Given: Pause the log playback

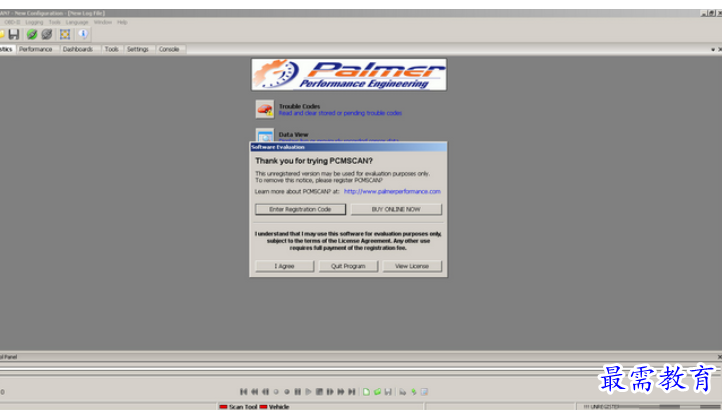Looking at the screenshot, I should point(297,392).
